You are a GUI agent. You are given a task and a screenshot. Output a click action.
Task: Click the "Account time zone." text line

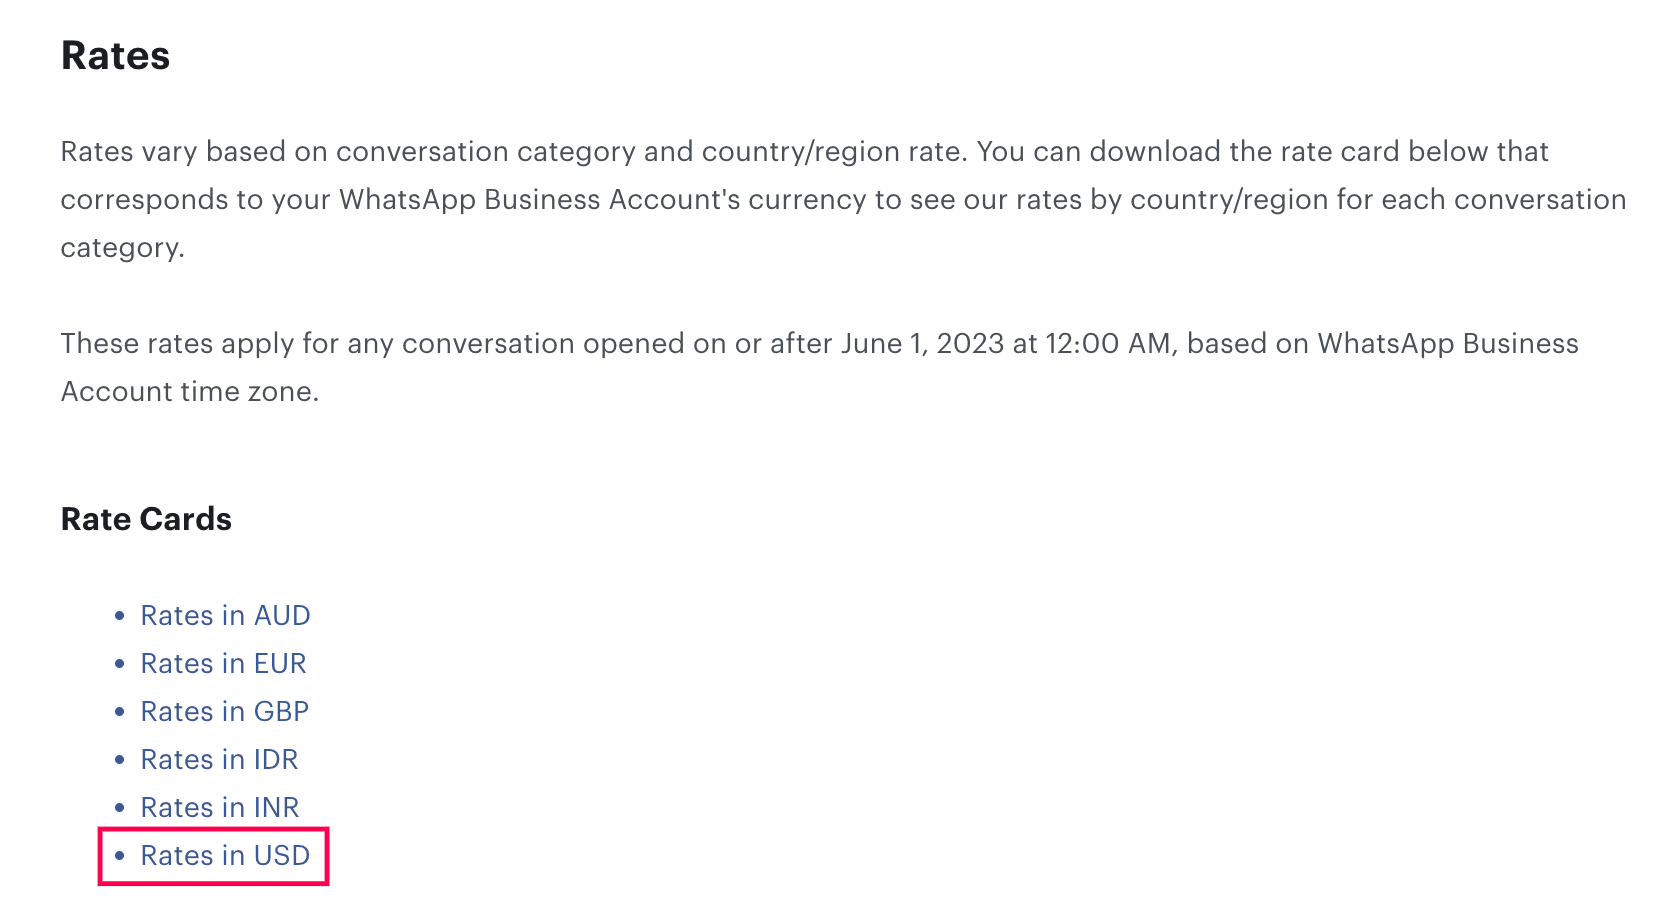(x=190, y=391)
